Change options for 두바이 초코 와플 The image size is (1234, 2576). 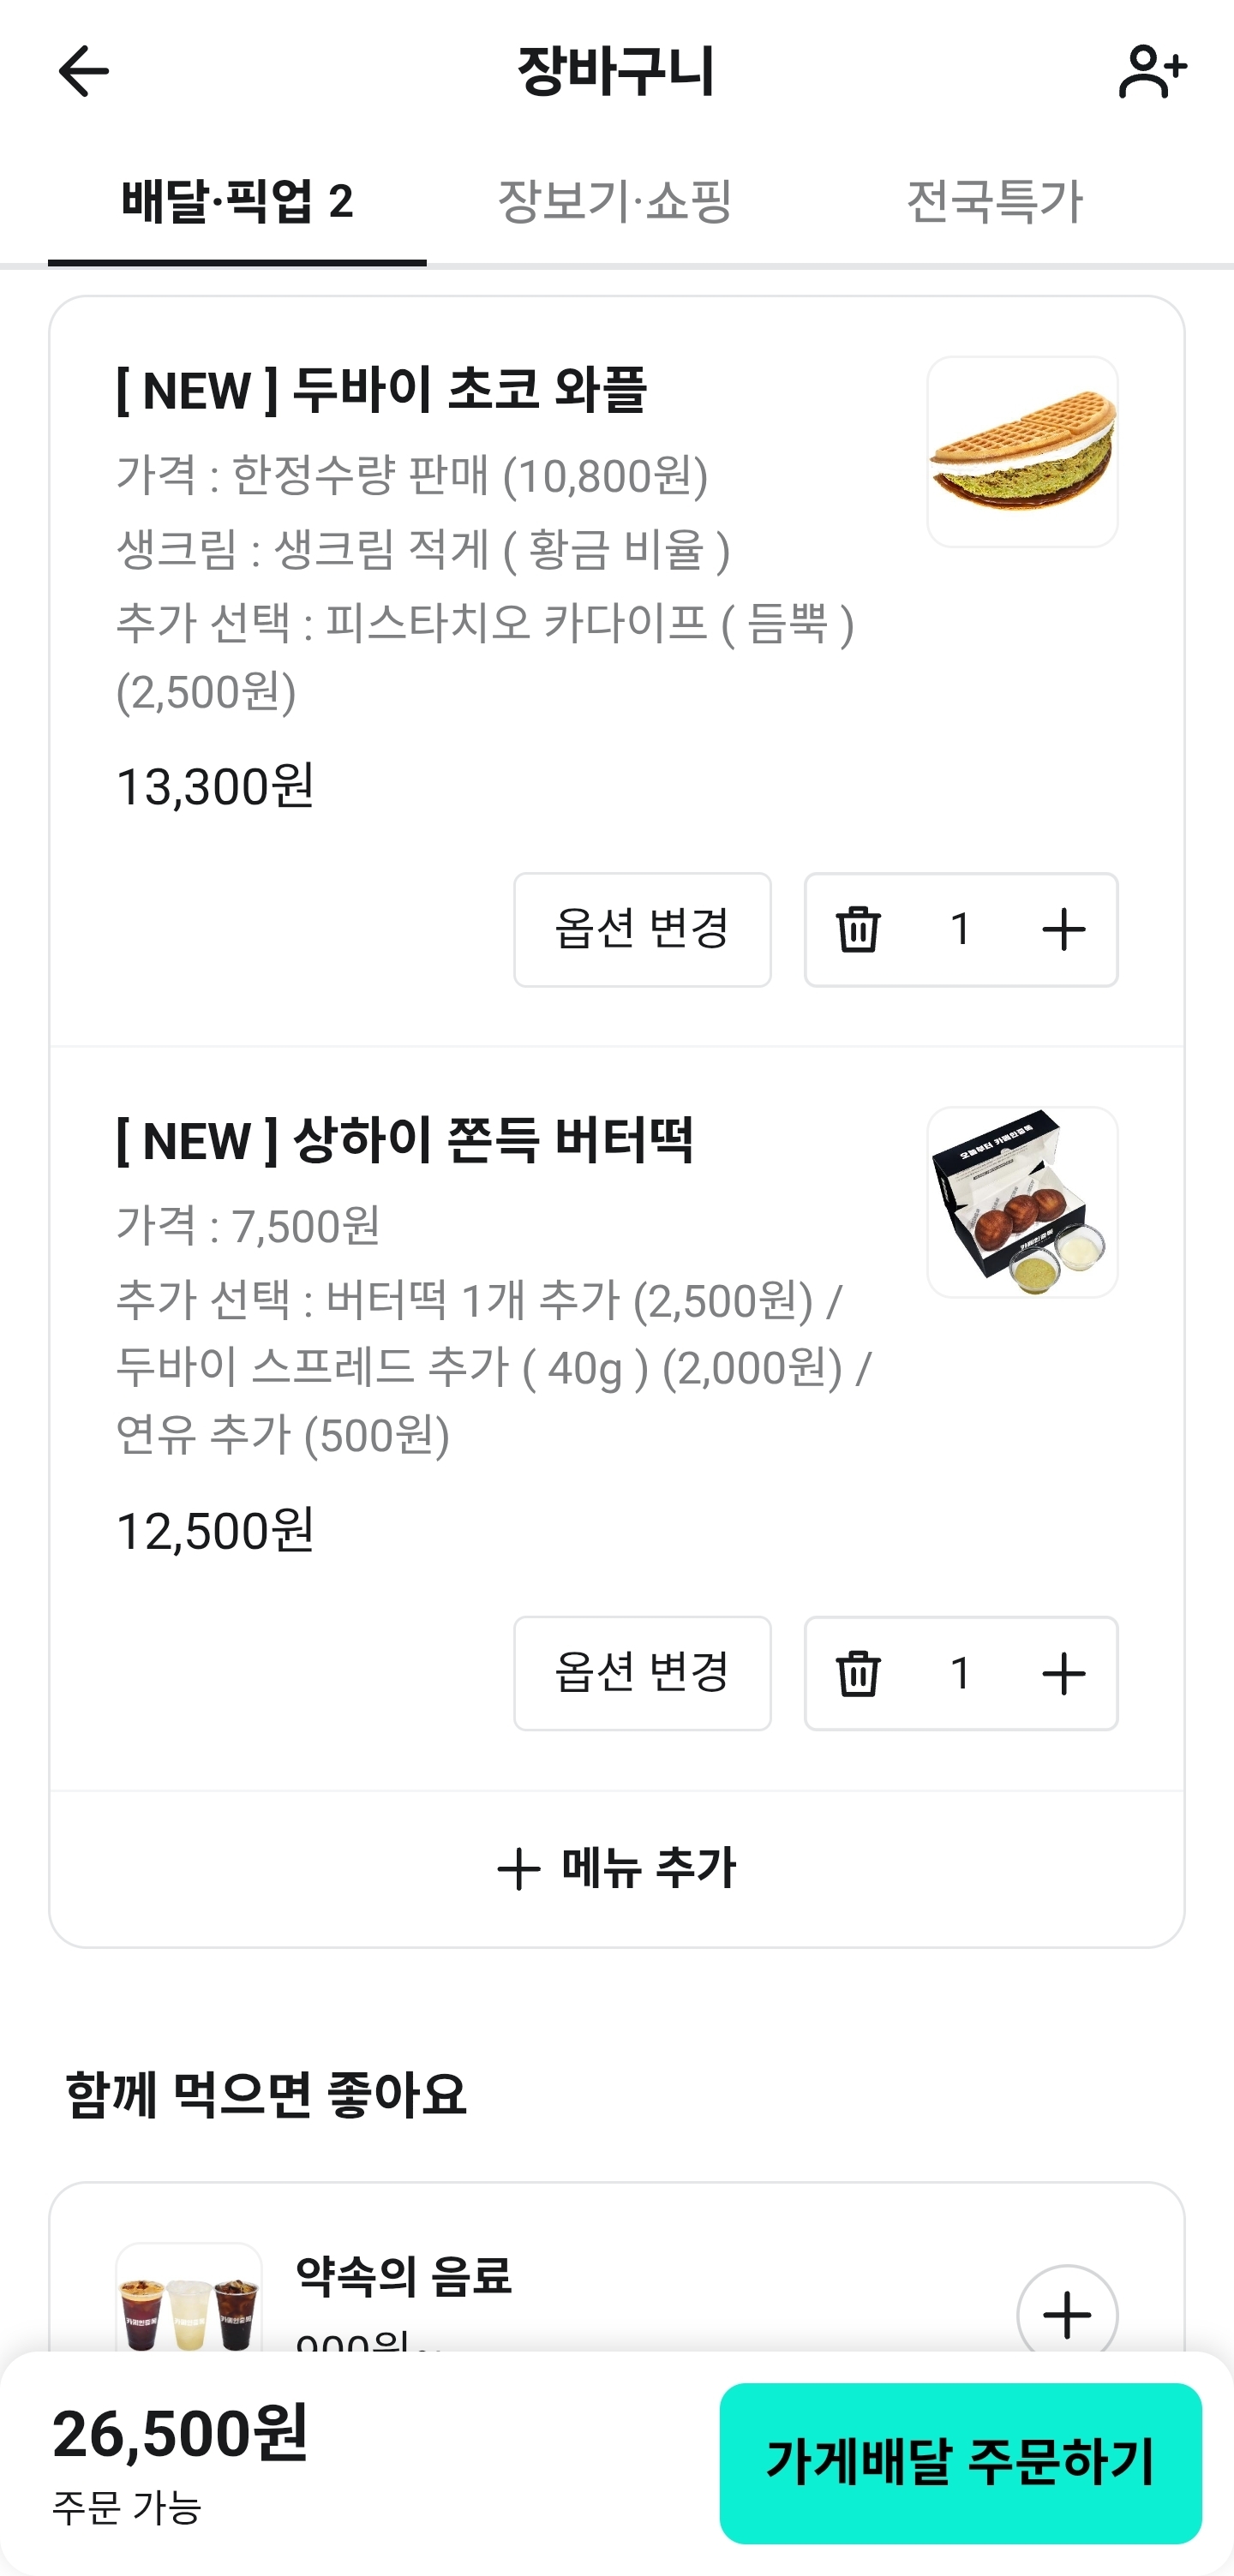tap(642, 929)
